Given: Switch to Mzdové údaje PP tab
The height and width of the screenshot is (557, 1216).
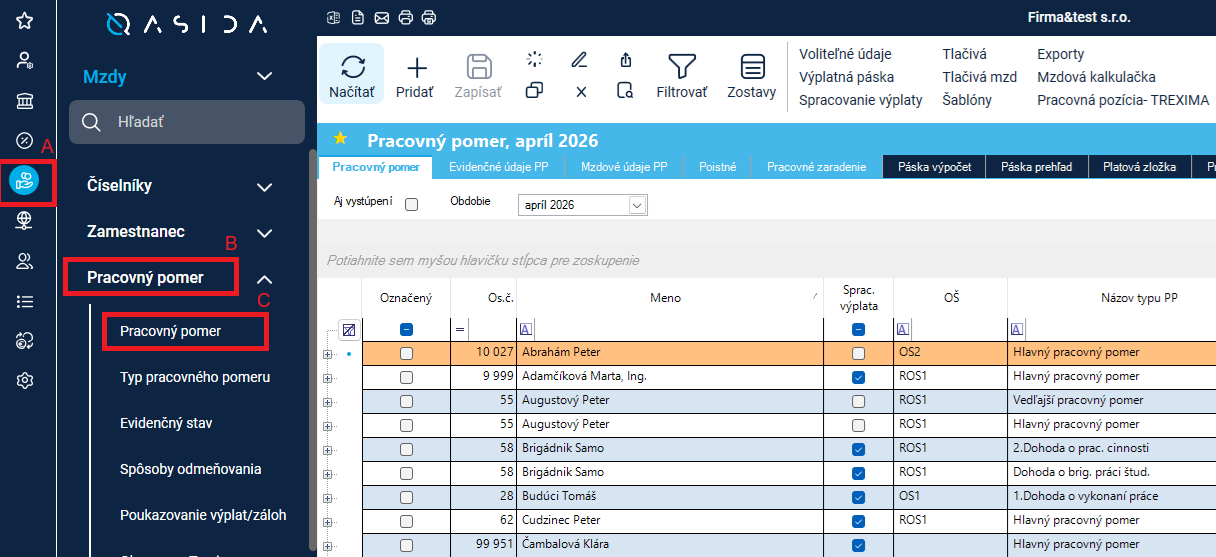Looking at the screenshot, I should 624,167.
